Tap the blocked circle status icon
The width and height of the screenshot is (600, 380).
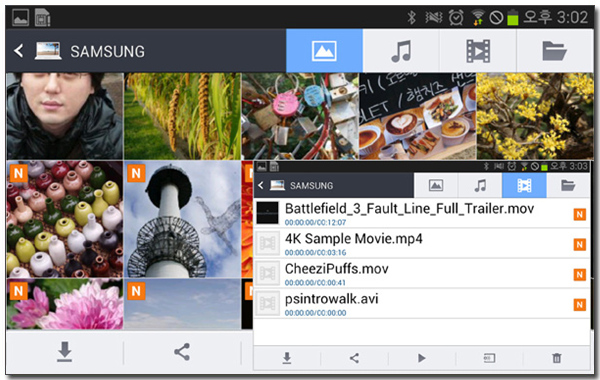[496, 18]
